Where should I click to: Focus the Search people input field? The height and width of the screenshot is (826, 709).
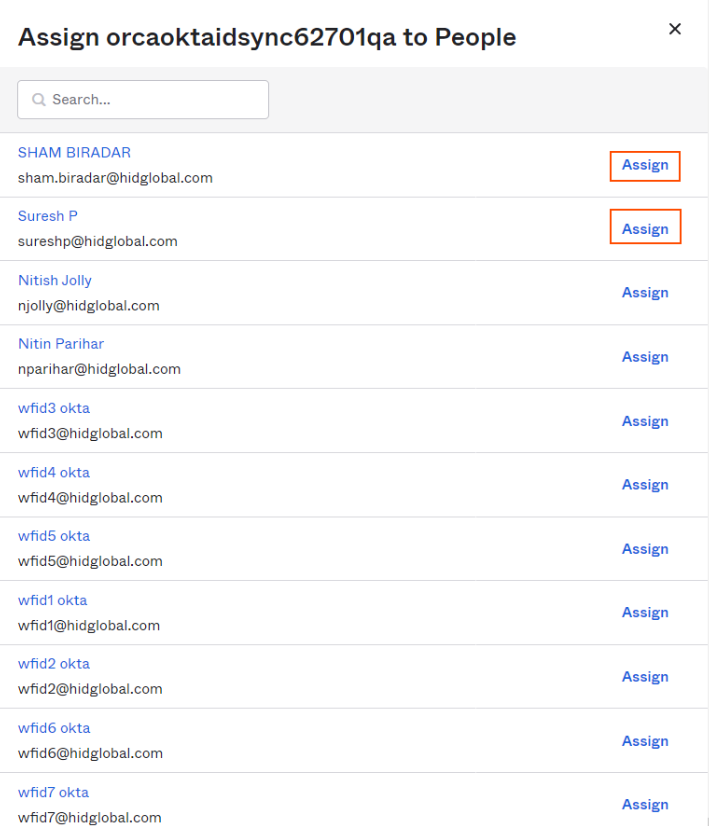click(143, 100)
